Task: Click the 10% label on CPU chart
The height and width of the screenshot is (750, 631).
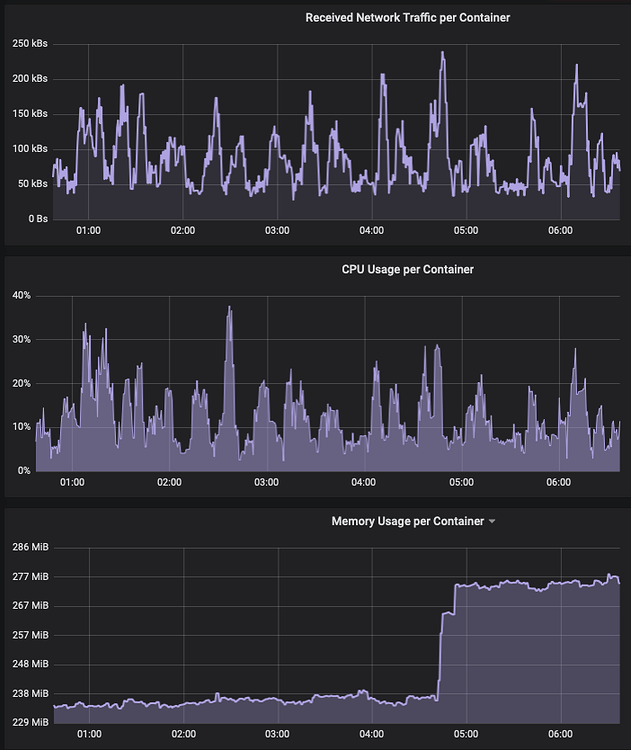Action: (x=22, y=427)
